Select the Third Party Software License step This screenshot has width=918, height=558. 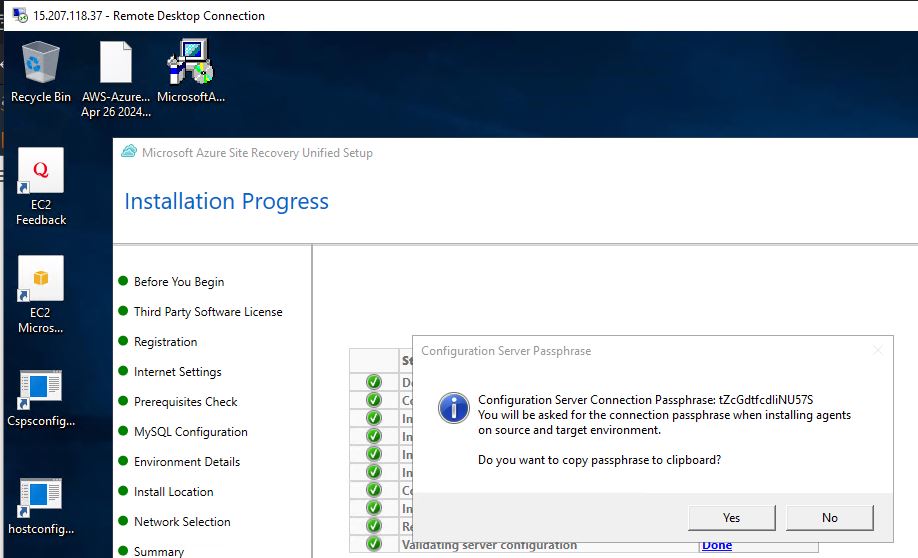208,312
